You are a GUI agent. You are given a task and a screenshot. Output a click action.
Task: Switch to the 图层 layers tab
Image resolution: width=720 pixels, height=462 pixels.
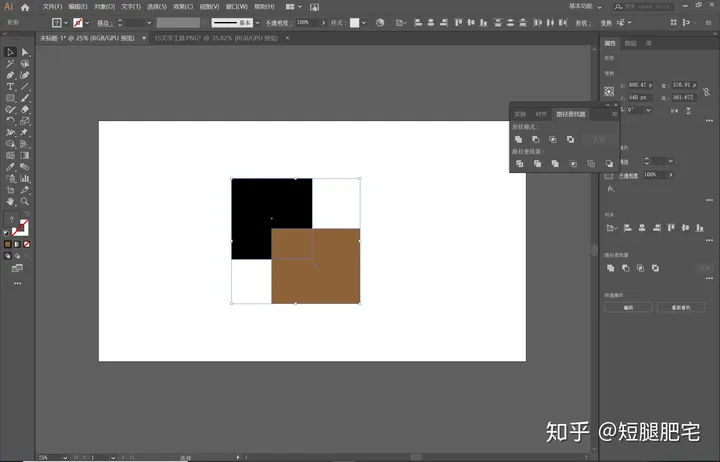pyautogui.click(x=630, y=43)
